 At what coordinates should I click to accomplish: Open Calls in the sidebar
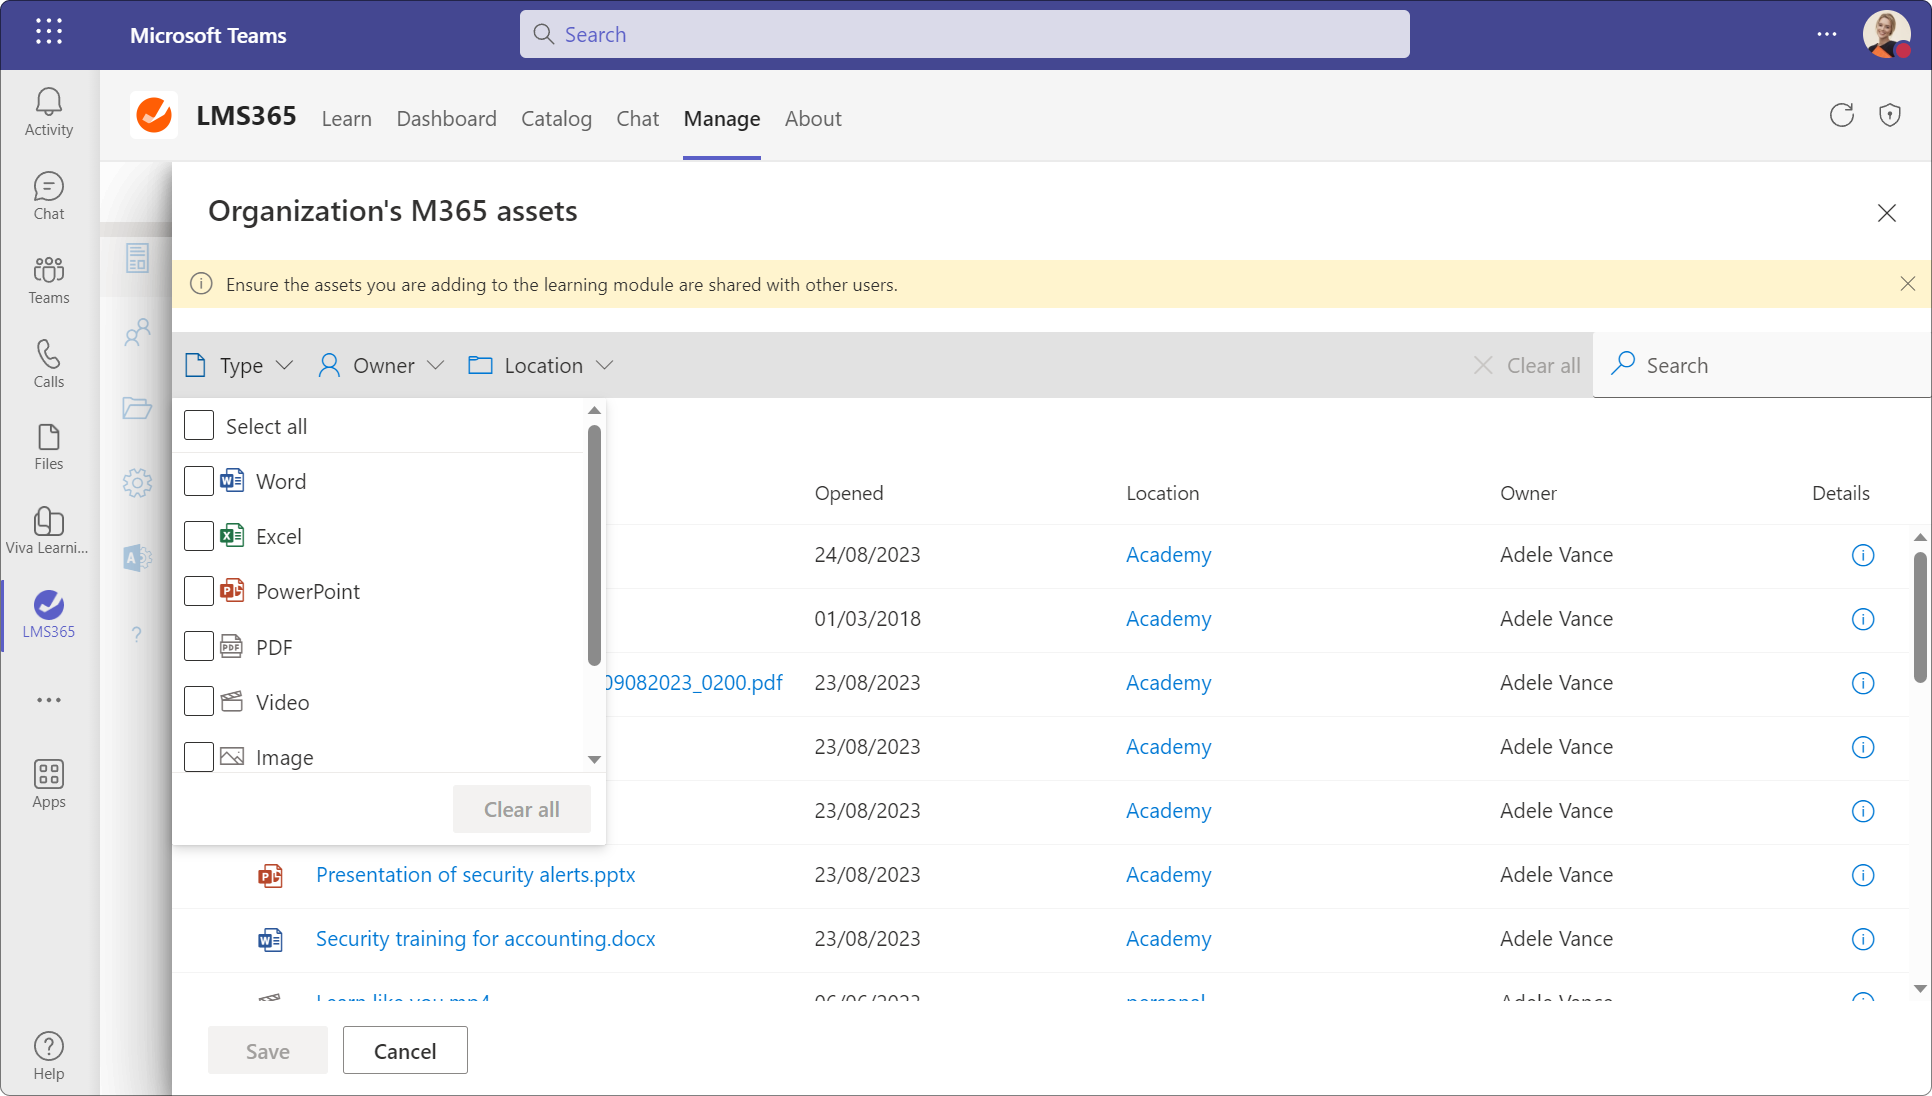(49, 364)
